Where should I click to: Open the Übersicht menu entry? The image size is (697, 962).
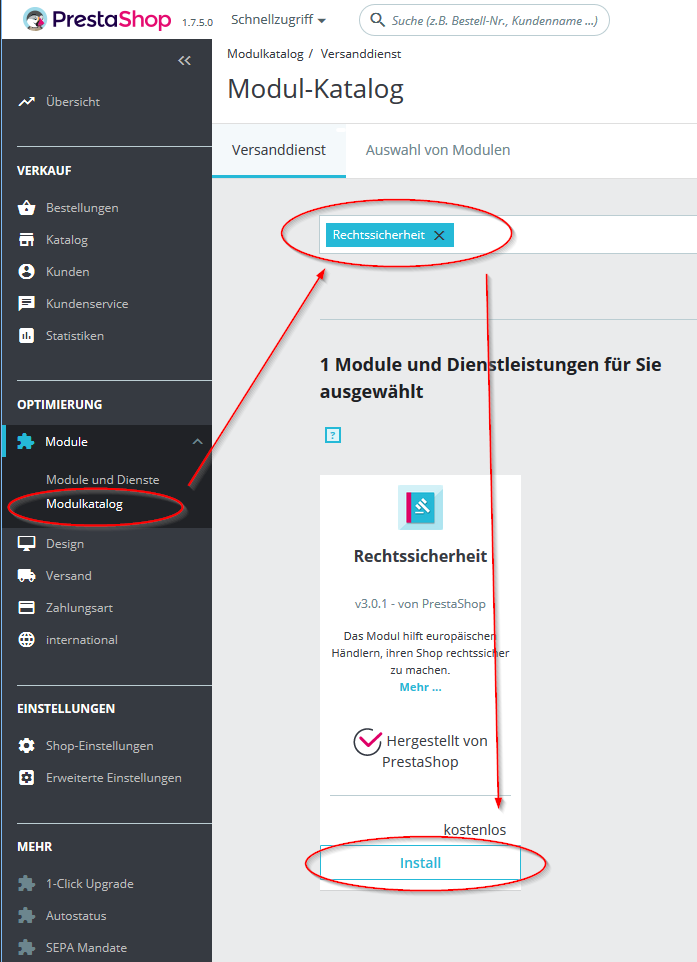pos(73,102)
